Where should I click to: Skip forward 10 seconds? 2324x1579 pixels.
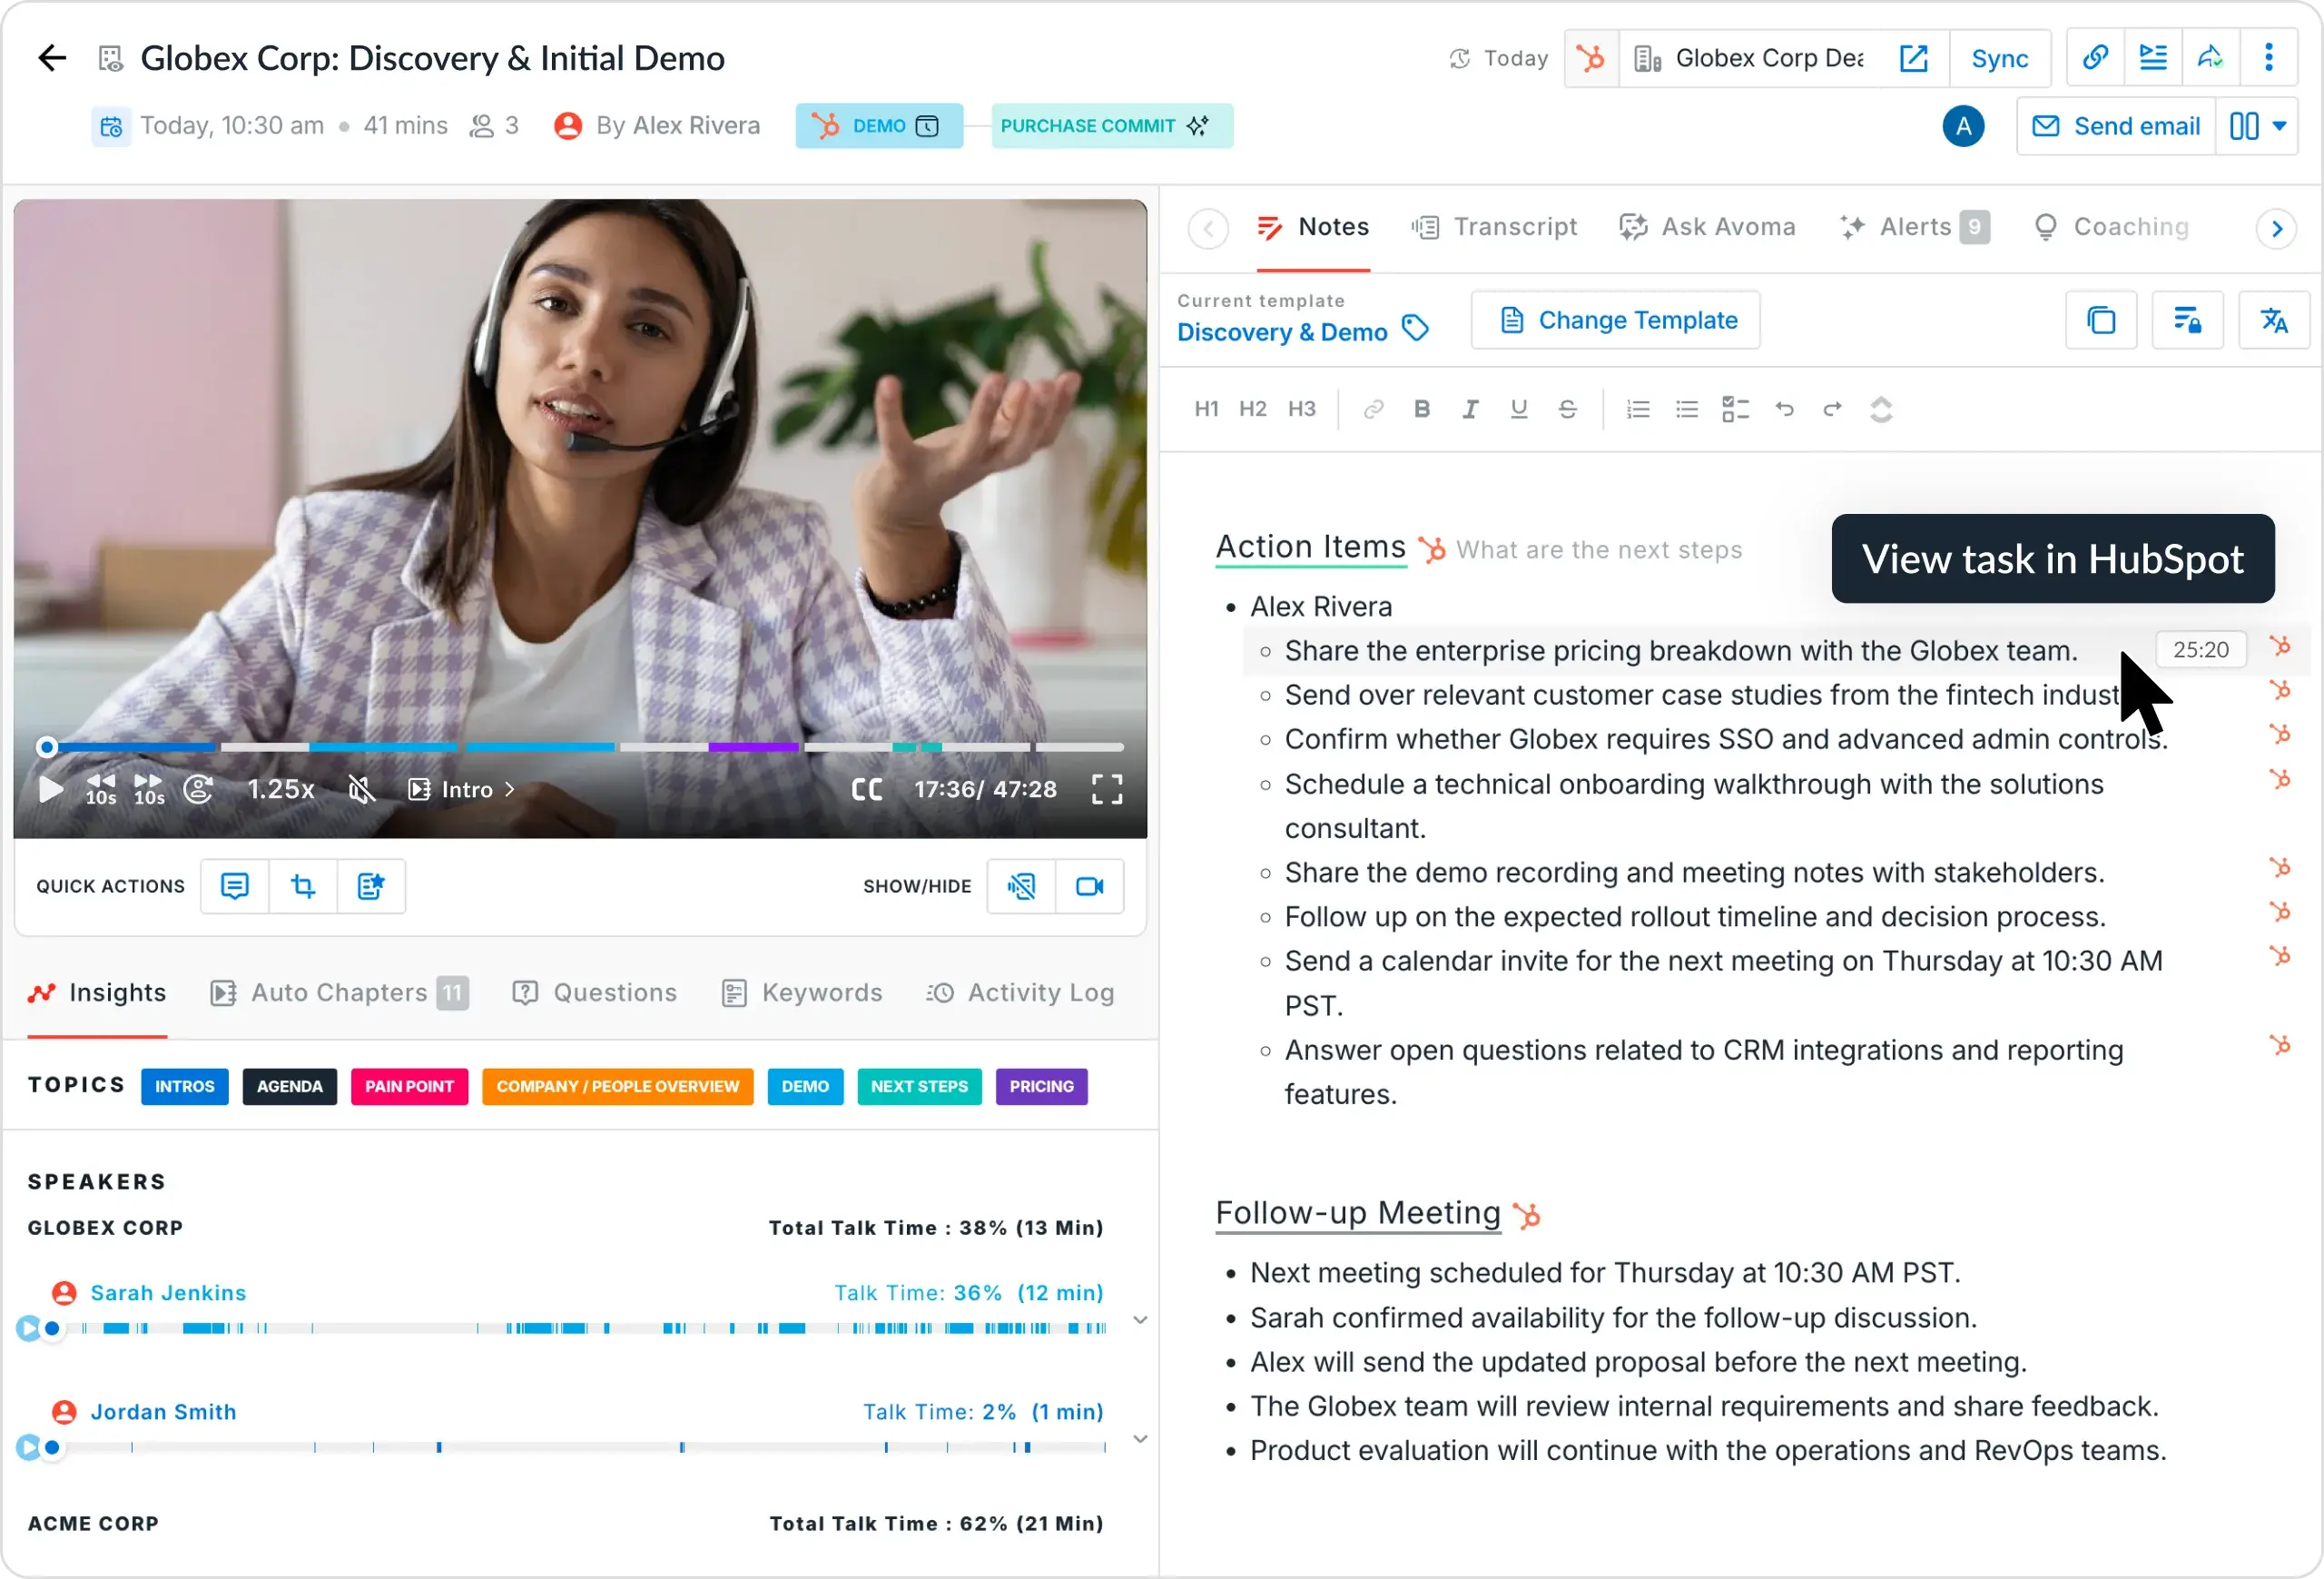pyautogui.click(x=149, y=789)
